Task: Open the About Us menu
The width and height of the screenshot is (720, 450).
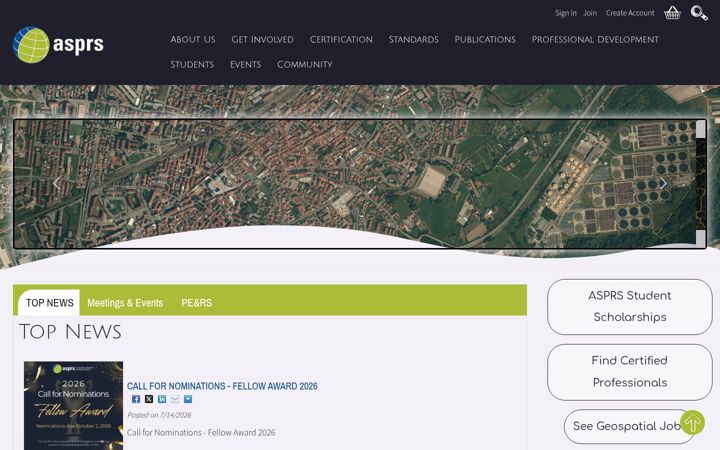Action: click(193, 39)
